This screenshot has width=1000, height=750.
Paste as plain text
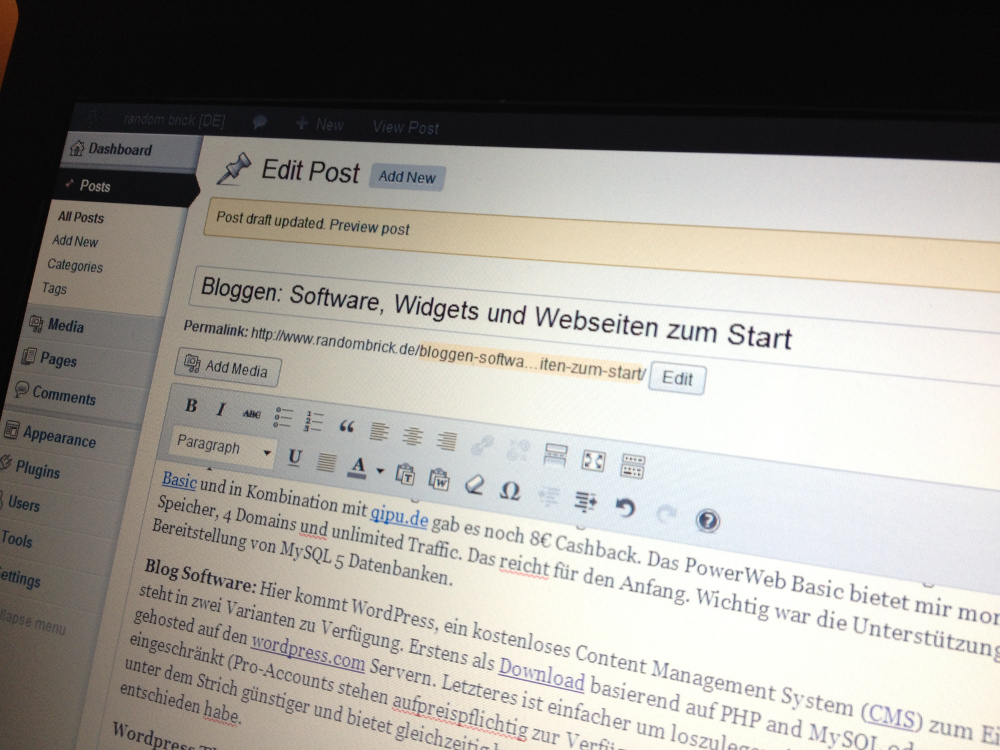tap(405, 474)
